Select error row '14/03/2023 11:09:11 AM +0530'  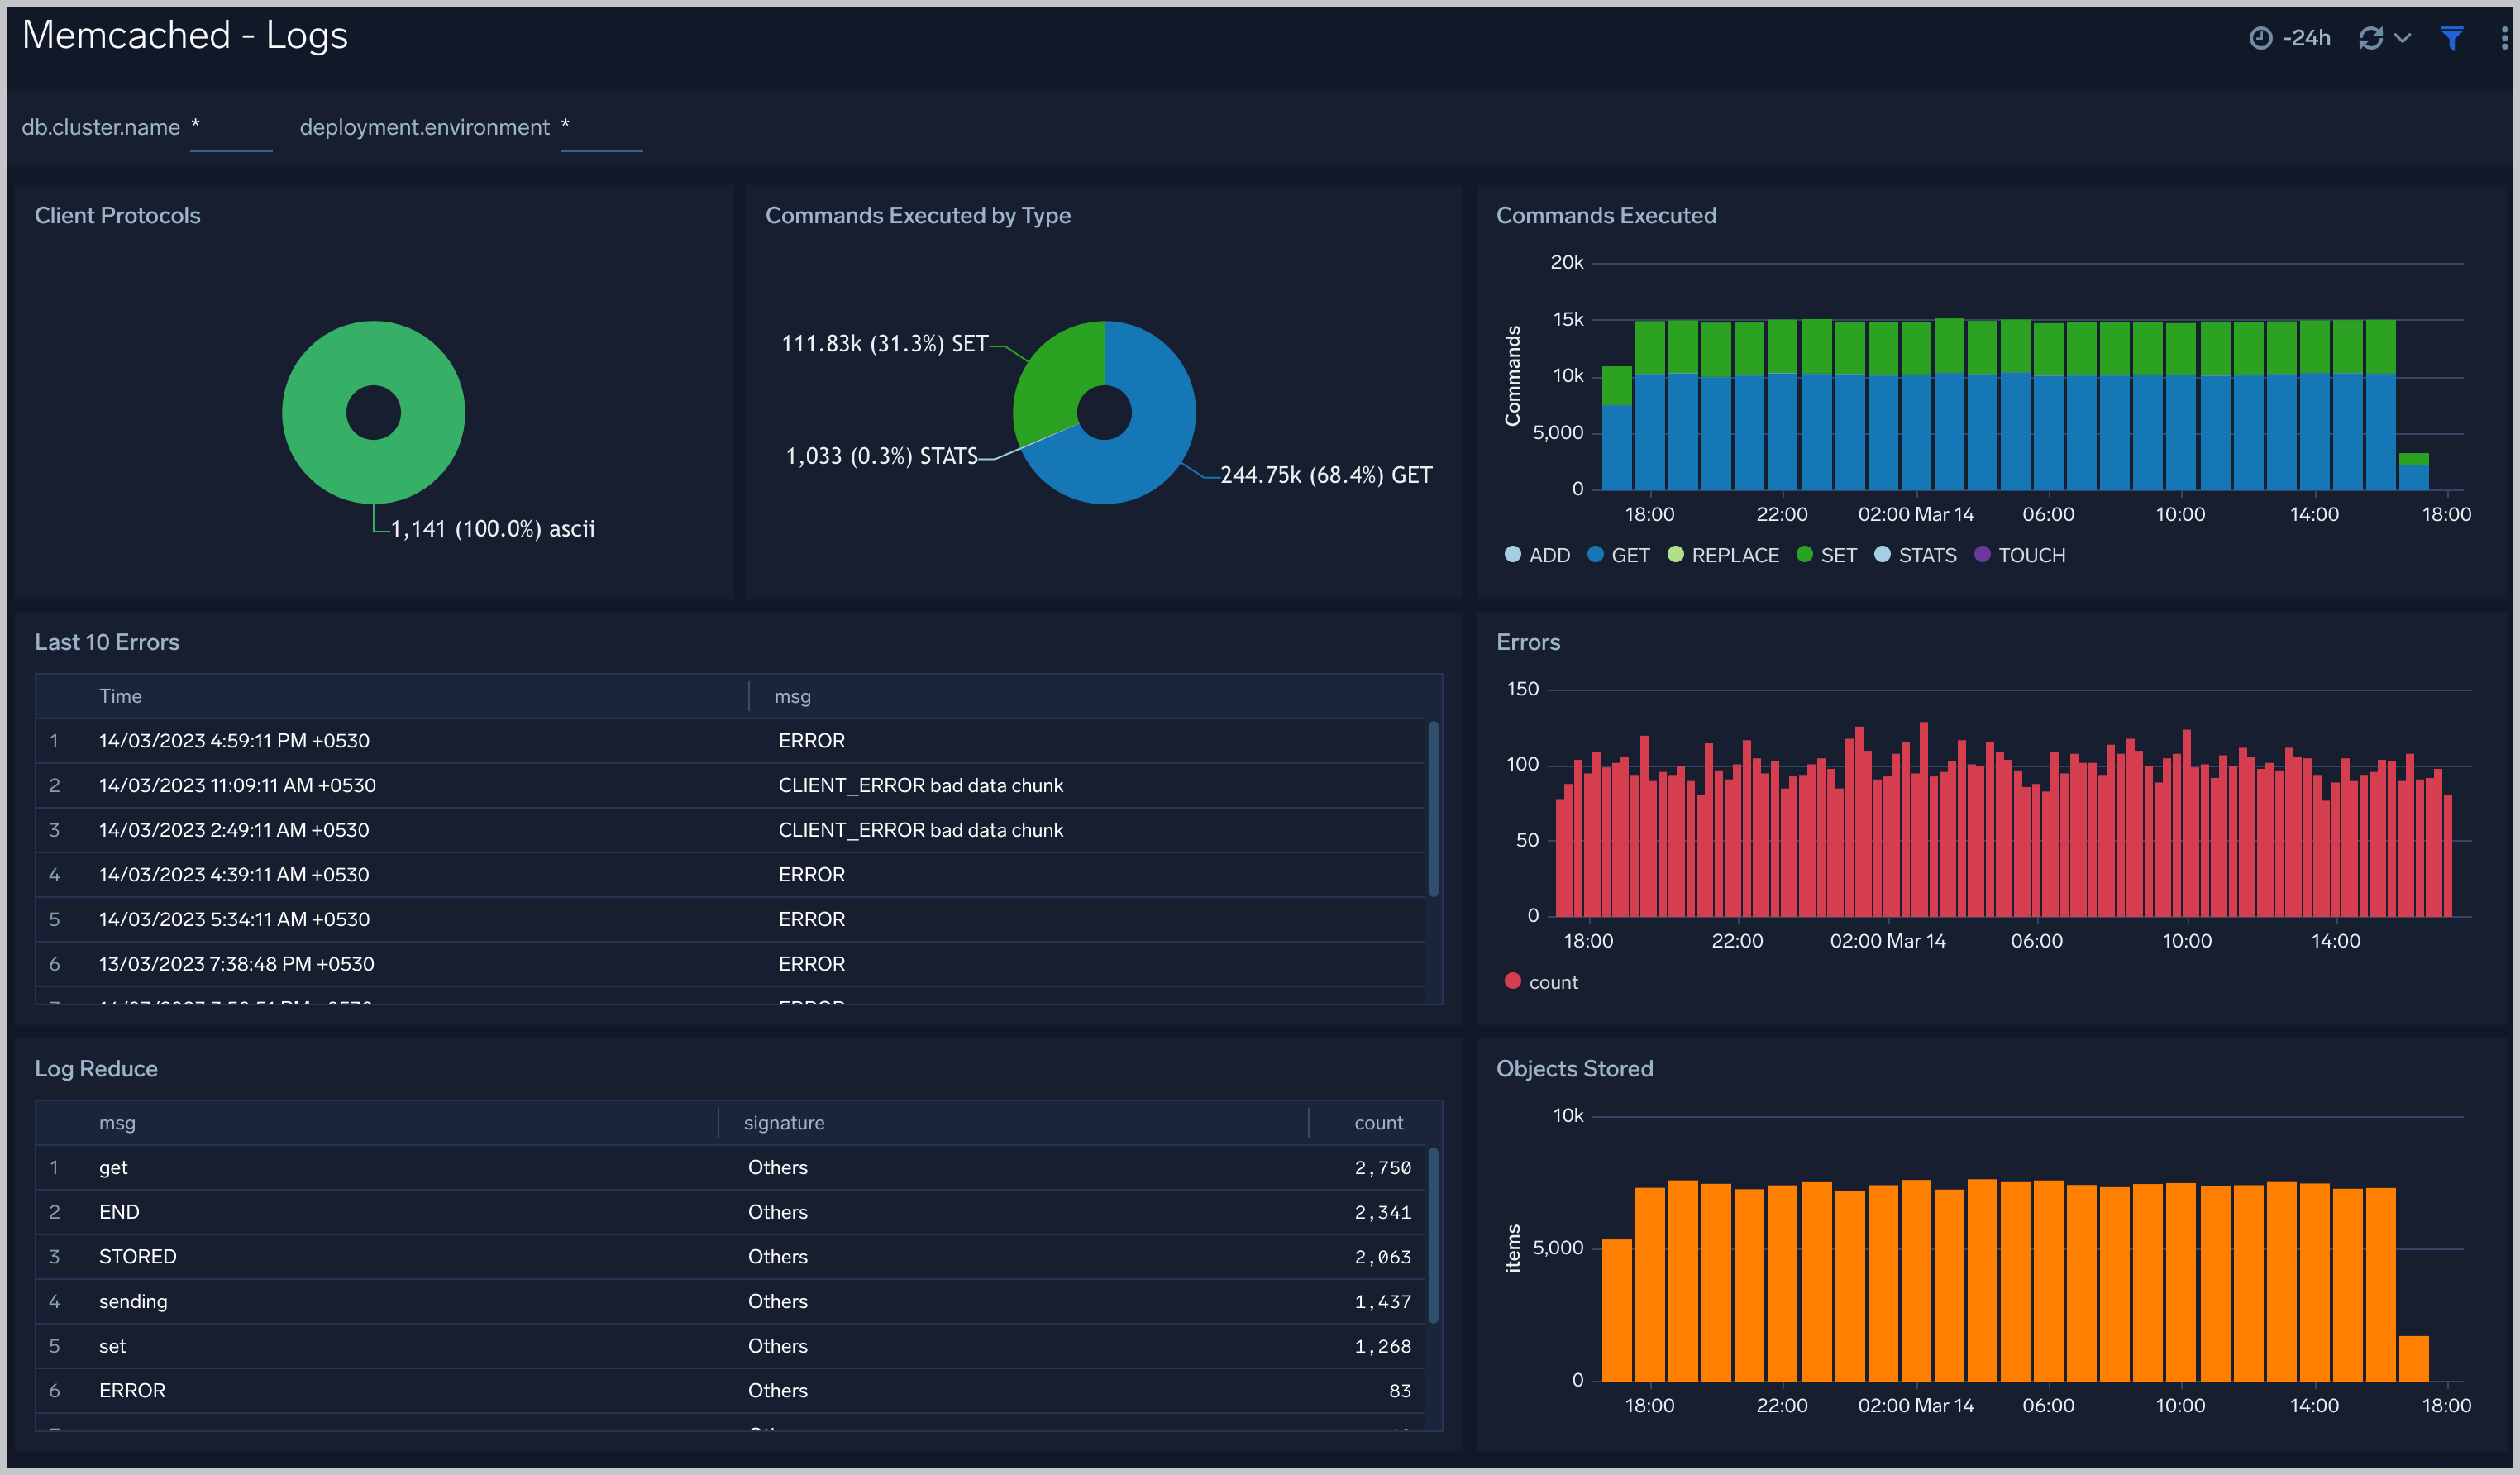click(731, 786)
